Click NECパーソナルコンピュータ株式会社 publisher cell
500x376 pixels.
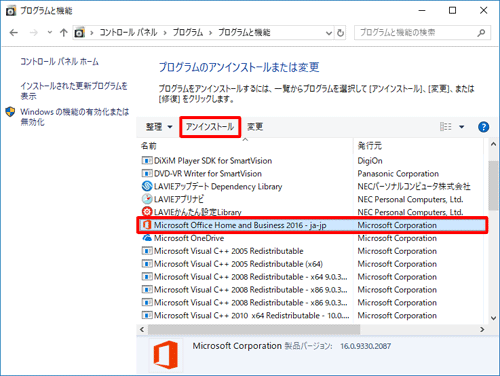[414, 186]
